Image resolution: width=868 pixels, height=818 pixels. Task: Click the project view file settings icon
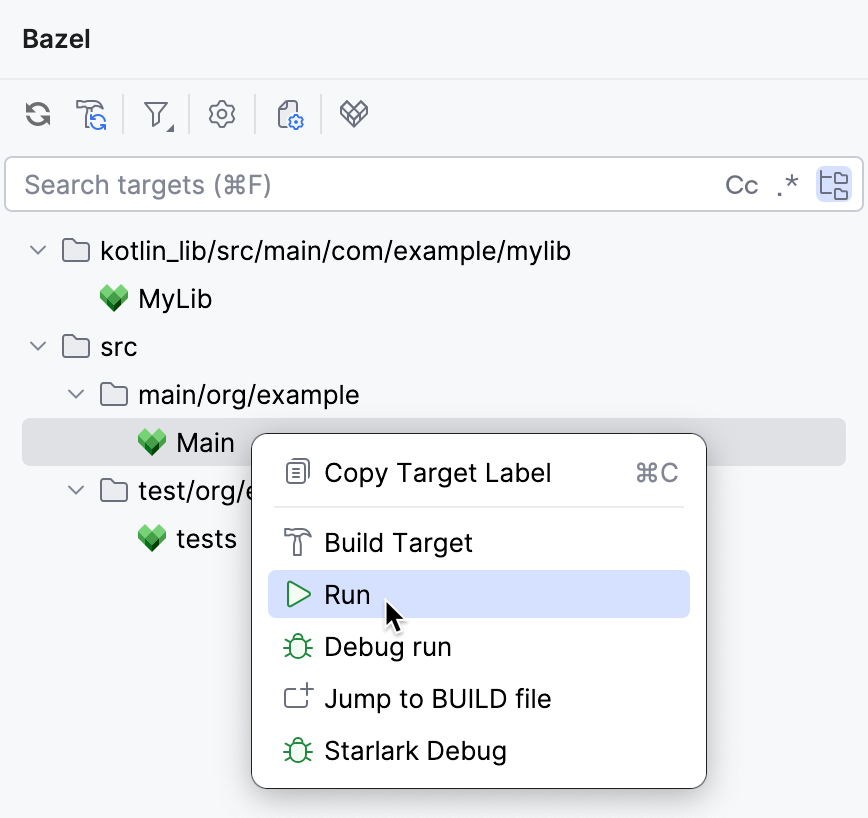tap(289, 114)
